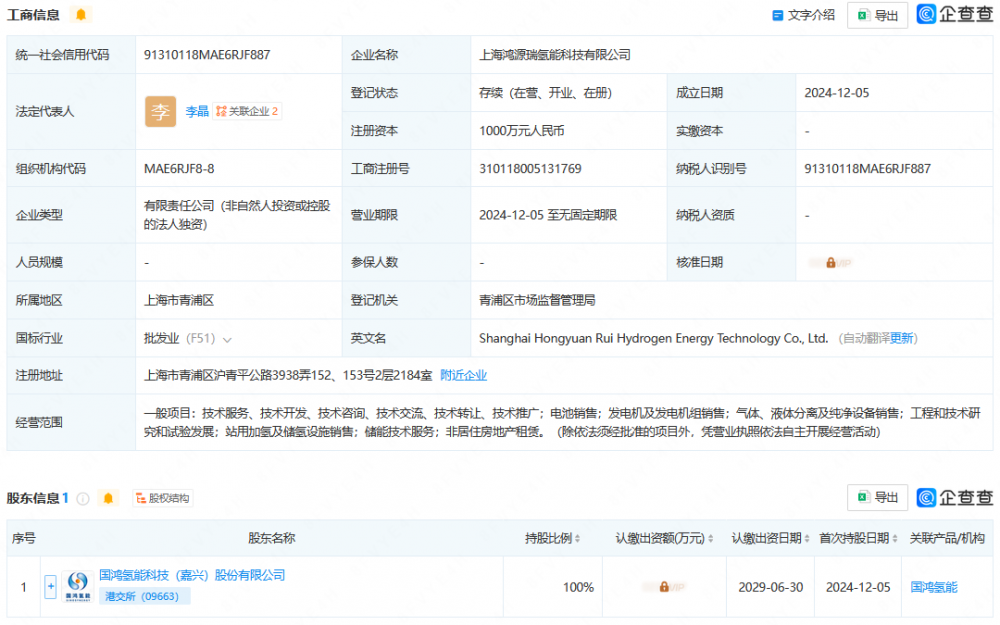The width and height of the screenshot is (1000, 625).
Task: Click first shareholding date 2024-12-05 in shareholder row
Action: pyautogui.click(x=858, y=587)
